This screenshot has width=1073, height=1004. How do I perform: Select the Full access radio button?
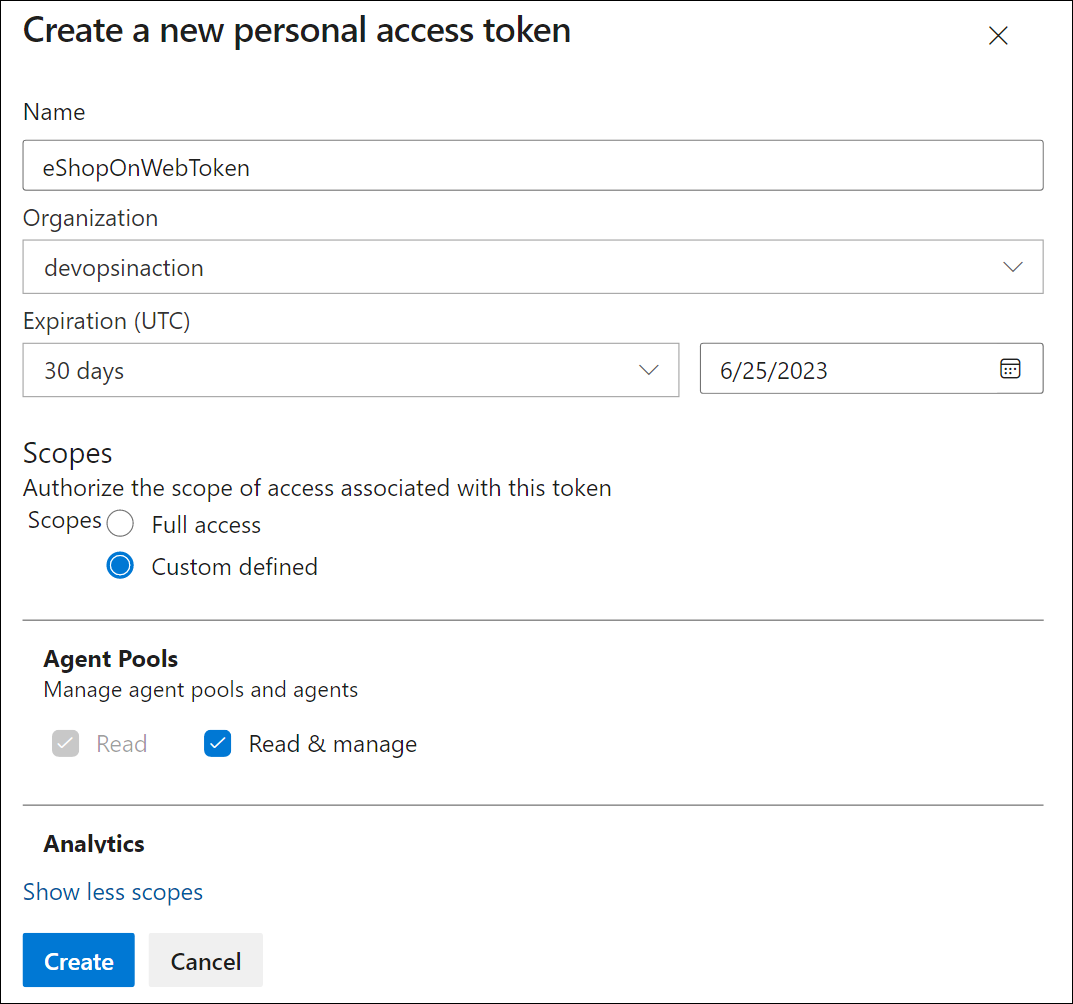tap(120, 525)
